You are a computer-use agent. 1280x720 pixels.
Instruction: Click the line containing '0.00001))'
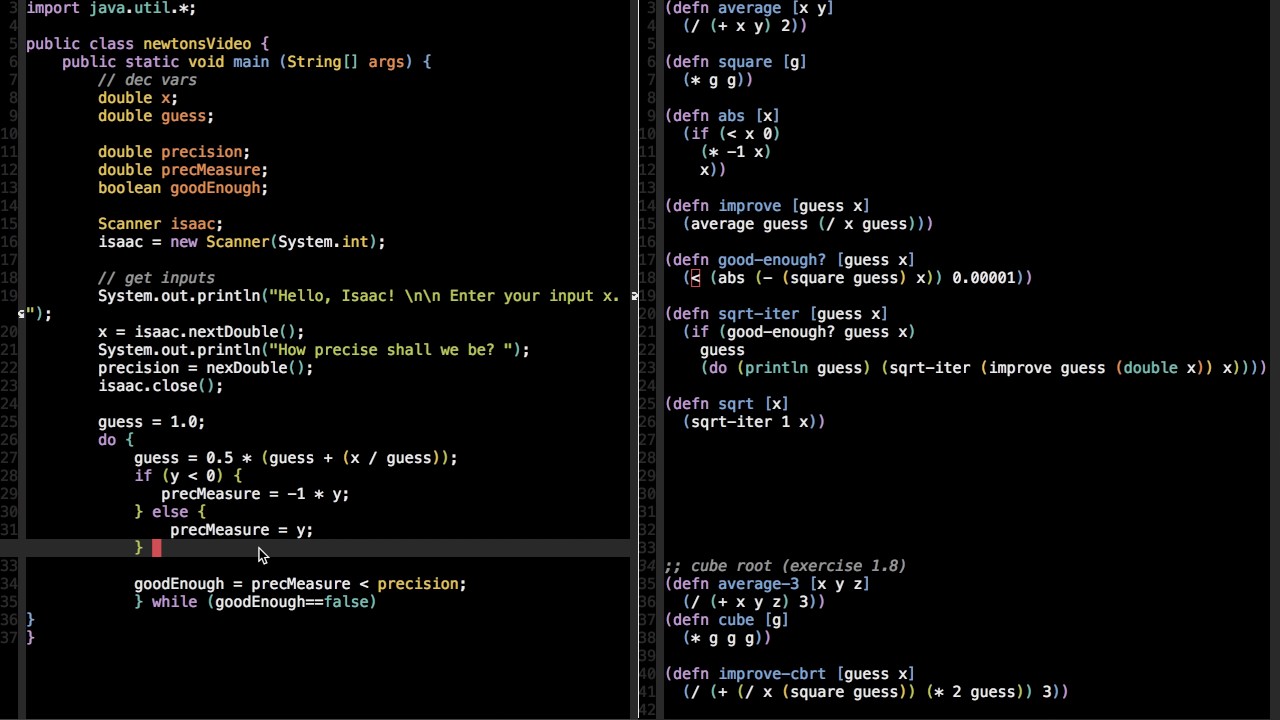[x=858, y=278]
